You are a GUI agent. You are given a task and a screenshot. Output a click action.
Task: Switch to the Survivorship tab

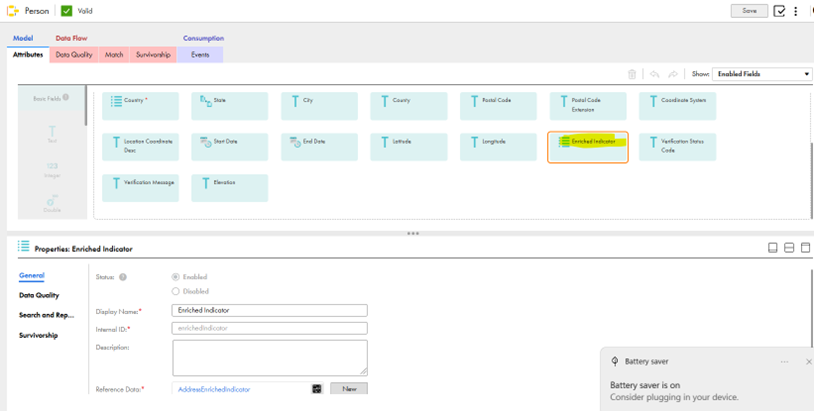(153, 54)
